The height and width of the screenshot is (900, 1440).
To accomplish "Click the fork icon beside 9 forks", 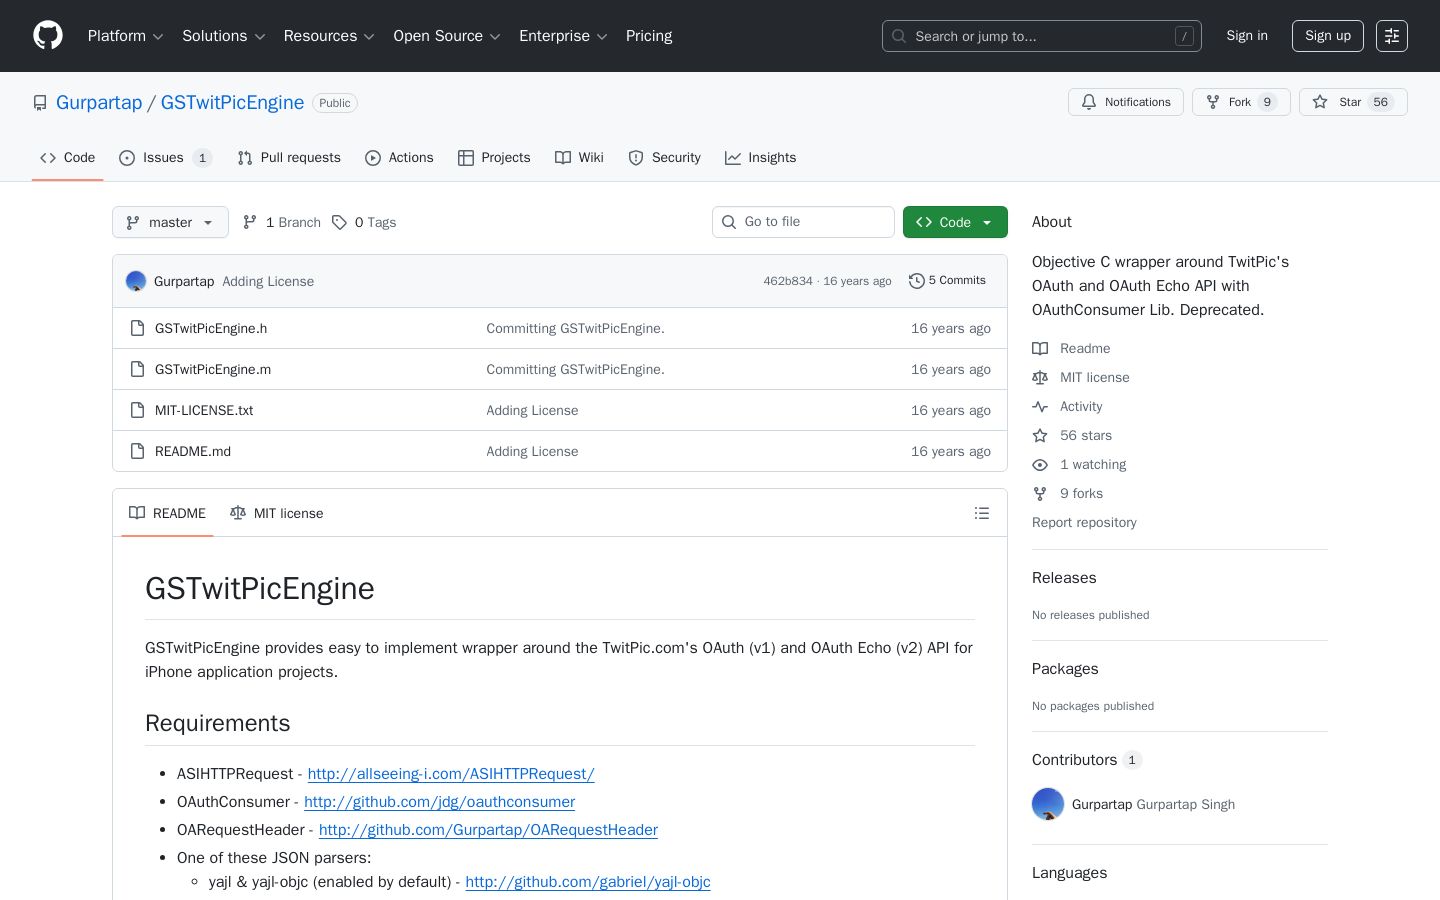I will (1040, 493).
